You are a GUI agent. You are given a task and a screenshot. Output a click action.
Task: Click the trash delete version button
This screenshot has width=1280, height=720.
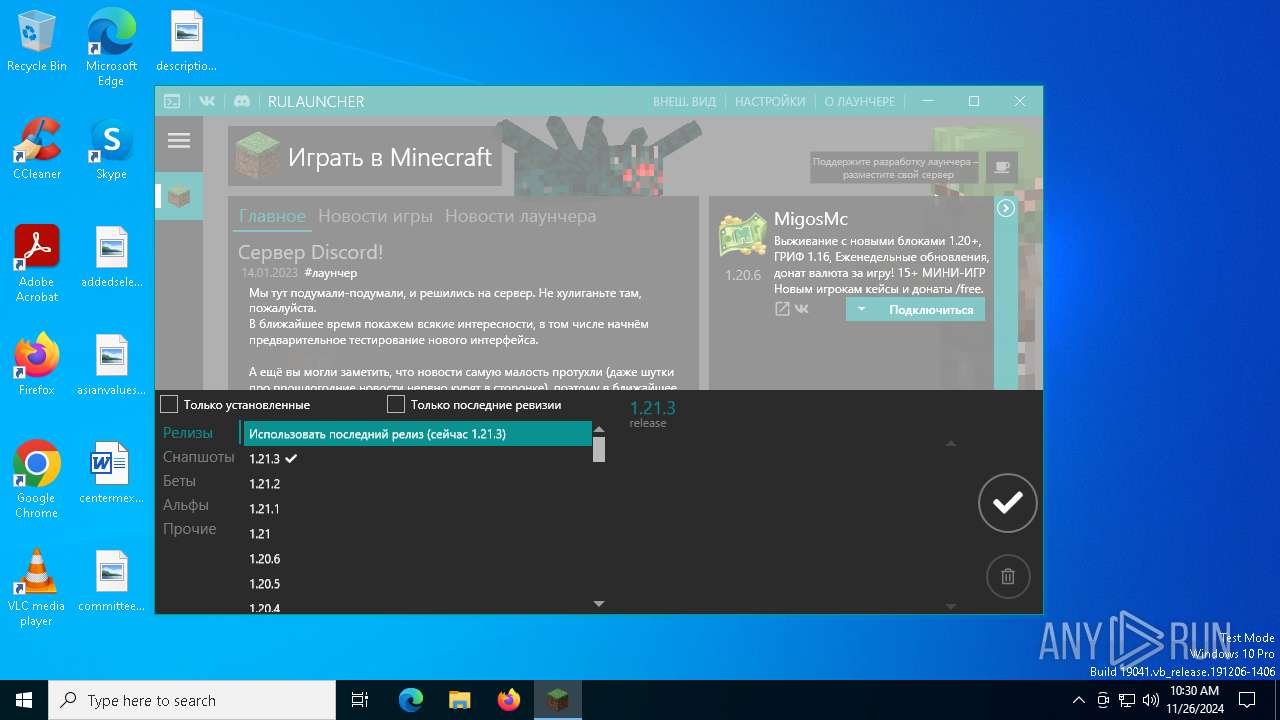click(x=1007, y=577)
